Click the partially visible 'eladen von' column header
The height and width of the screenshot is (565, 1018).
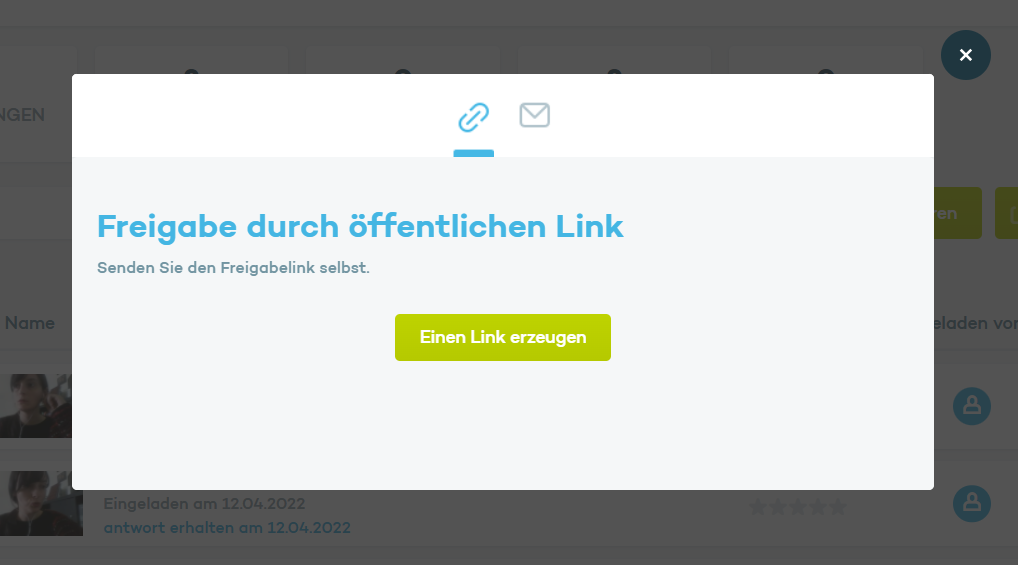(976, 323)
